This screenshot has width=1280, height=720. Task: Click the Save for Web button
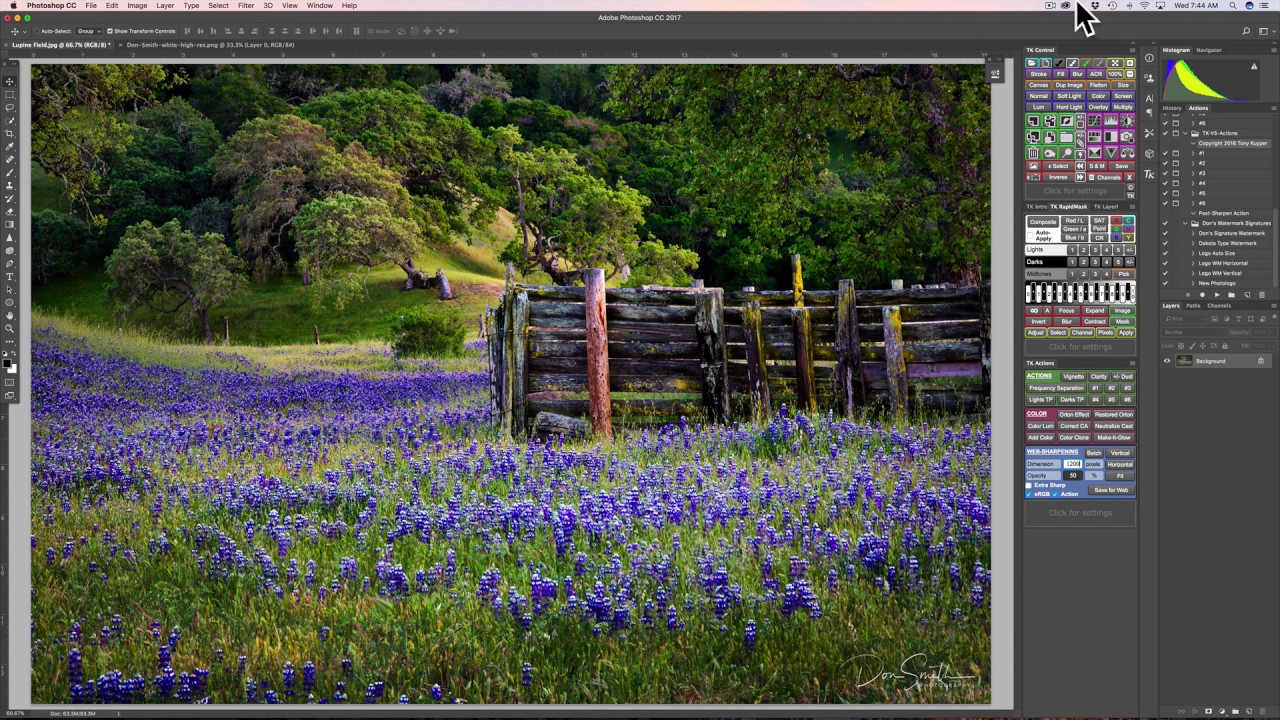(1111, 490)
